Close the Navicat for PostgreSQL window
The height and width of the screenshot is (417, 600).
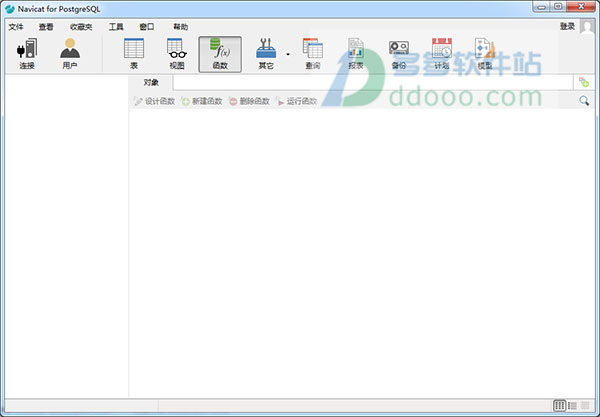(581, 7)
